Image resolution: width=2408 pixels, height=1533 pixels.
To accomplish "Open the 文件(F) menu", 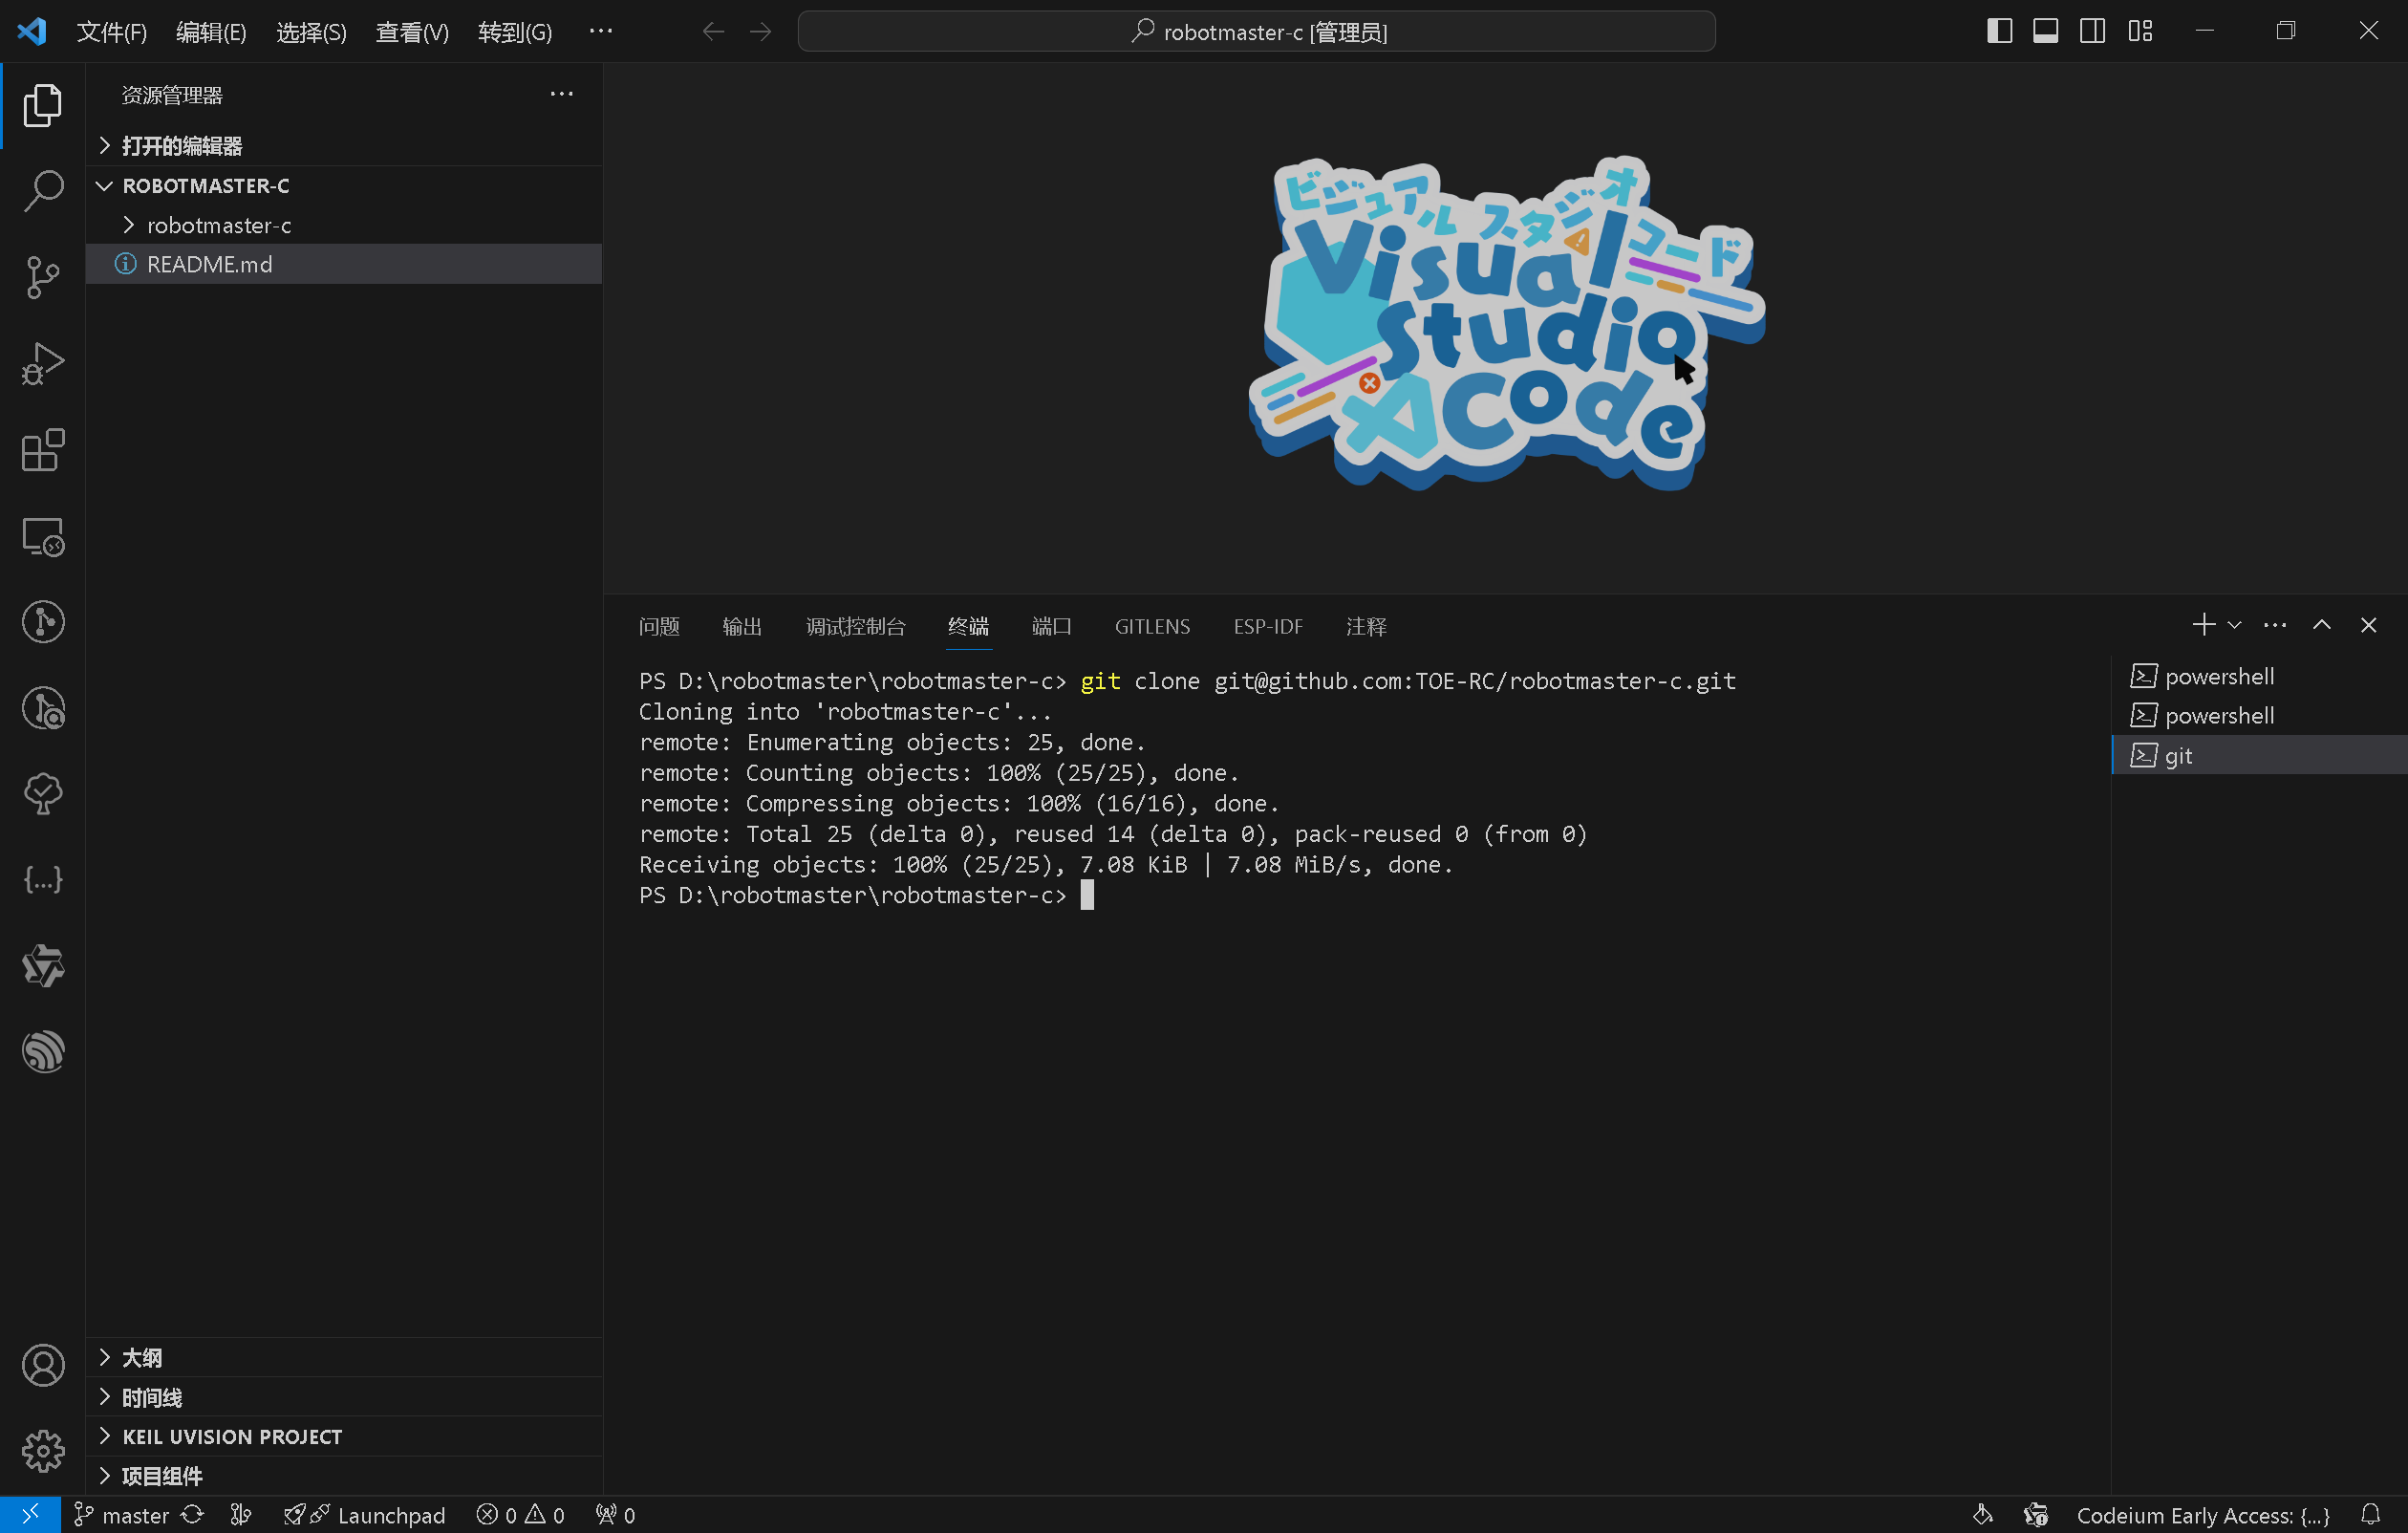I will point(112,32).
